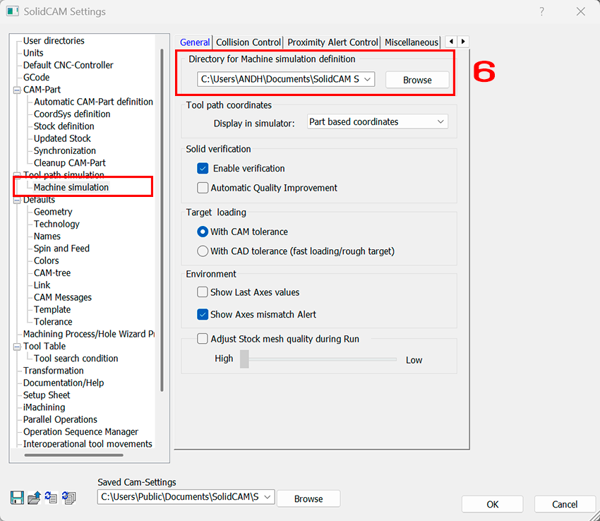Collapse the CAM-Part tree node
This screenshot has width=600, height=521.
tap(17, 90)
